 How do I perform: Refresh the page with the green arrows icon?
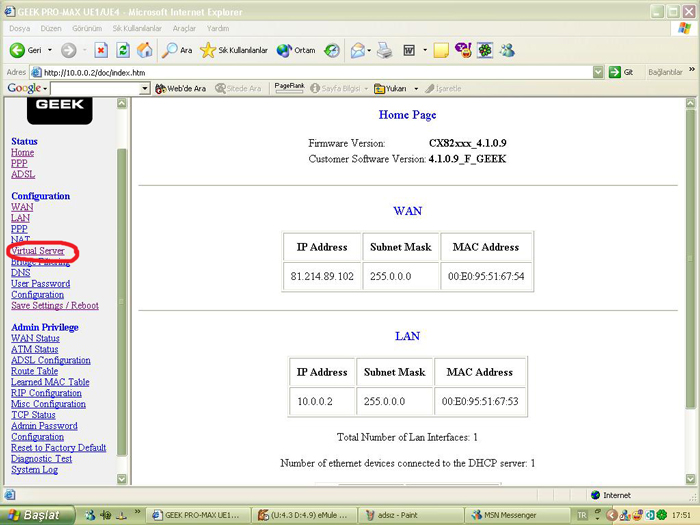[x=123, y=50]
